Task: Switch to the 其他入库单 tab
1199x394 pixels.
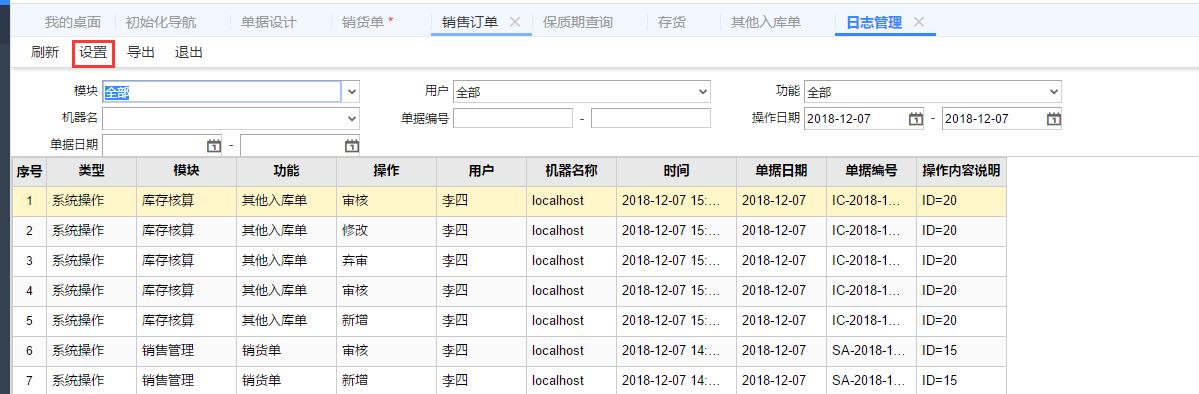Action: pyautogui.click(x=765, y=22)
